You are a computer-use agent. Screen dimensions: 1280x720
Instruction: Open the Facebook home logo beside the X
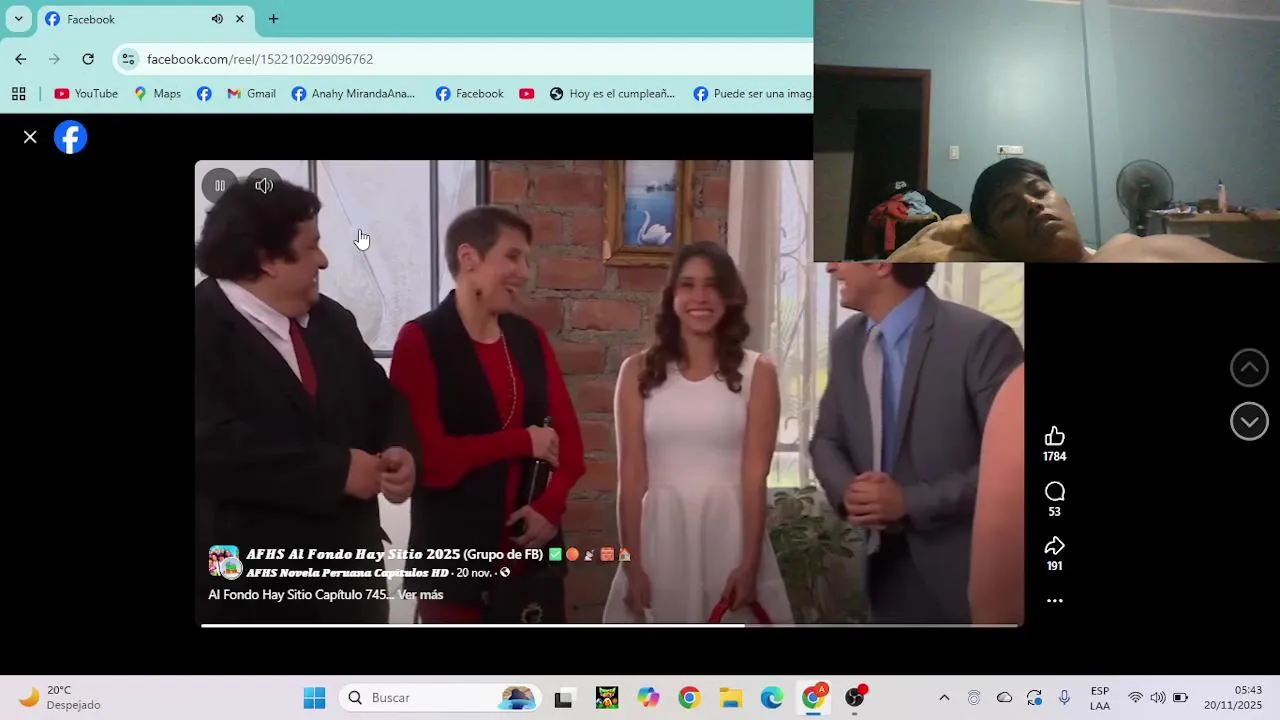click(x=71, y=137)
